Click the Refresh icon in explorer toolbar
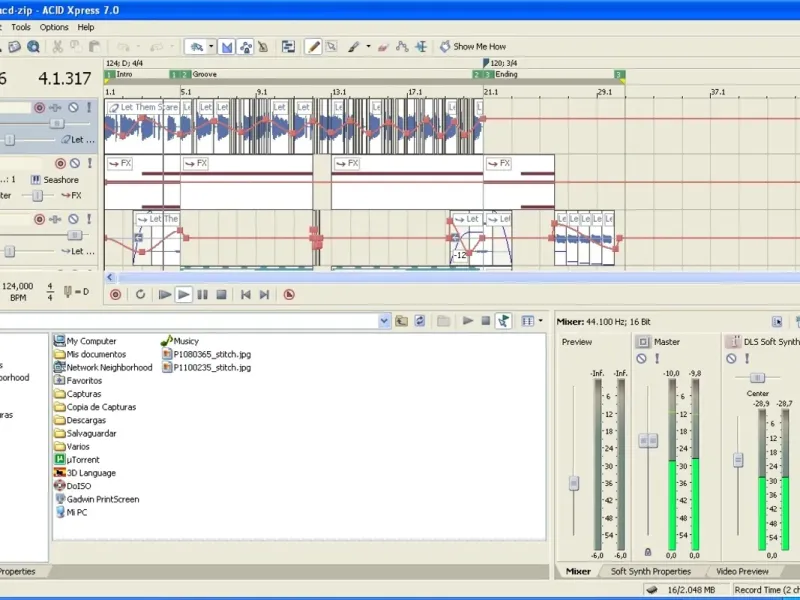The width and height of the screenshot is (800, 600). pyautogui.click(x=421, y=321)
